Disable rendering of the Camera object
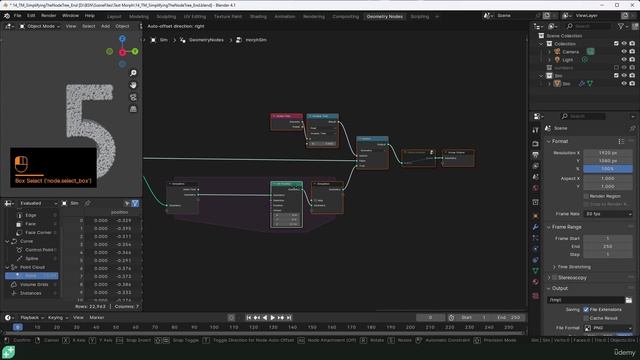The width and height of the screenshot is (640, 360). [x=632, y=52]
